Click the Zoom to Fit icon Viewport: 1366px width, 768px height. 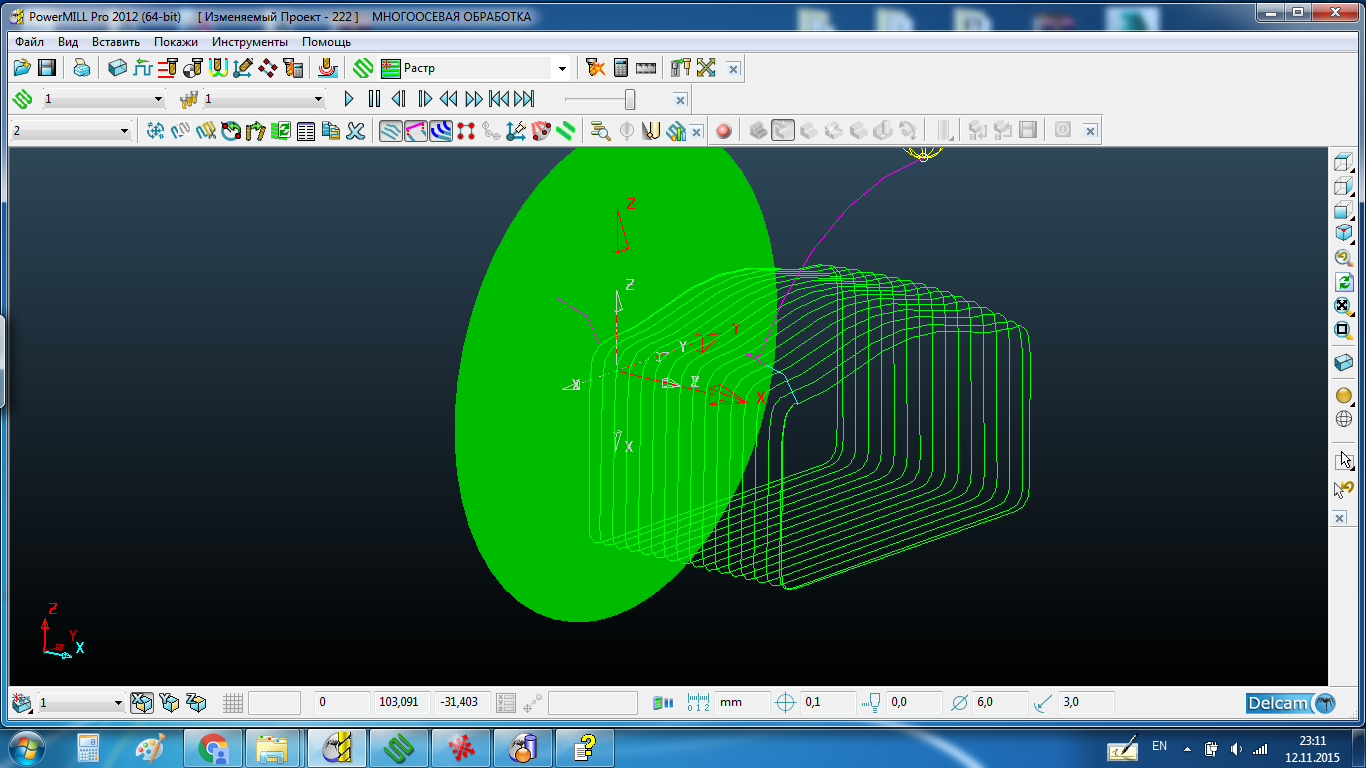(1344, 306)
